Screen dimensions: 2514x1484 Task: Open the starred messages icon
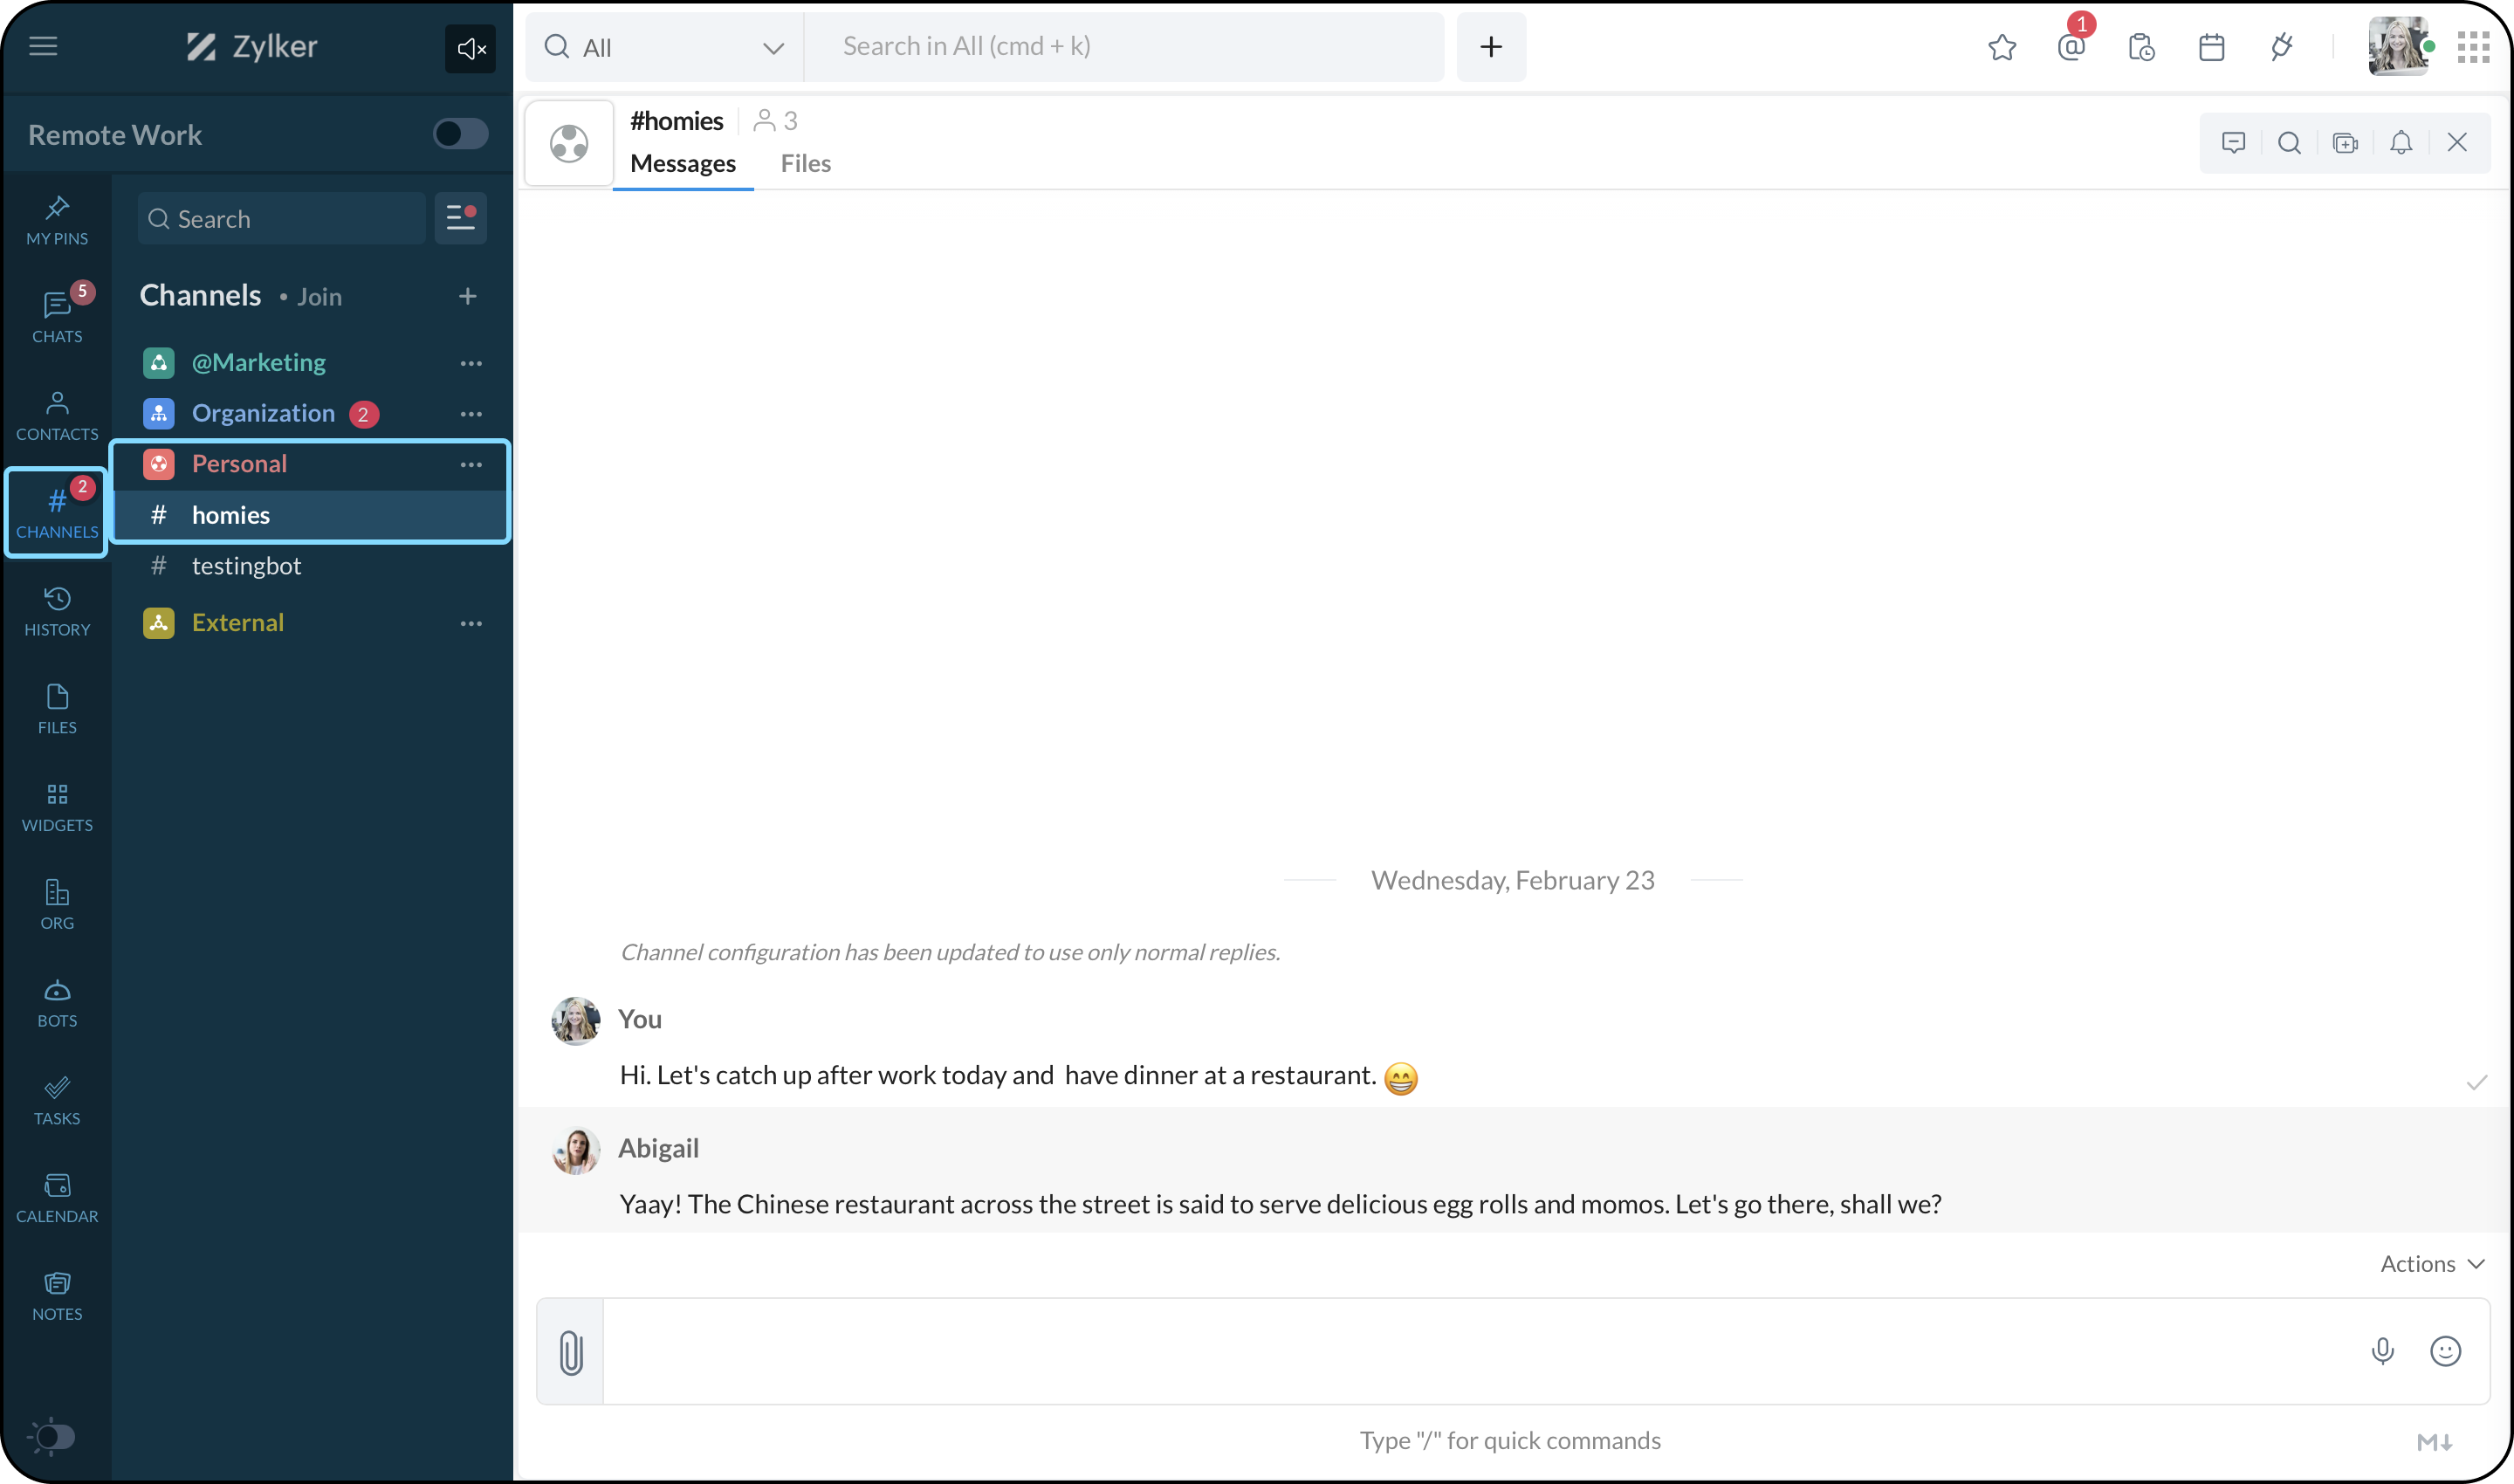(x=2001, y=47)
